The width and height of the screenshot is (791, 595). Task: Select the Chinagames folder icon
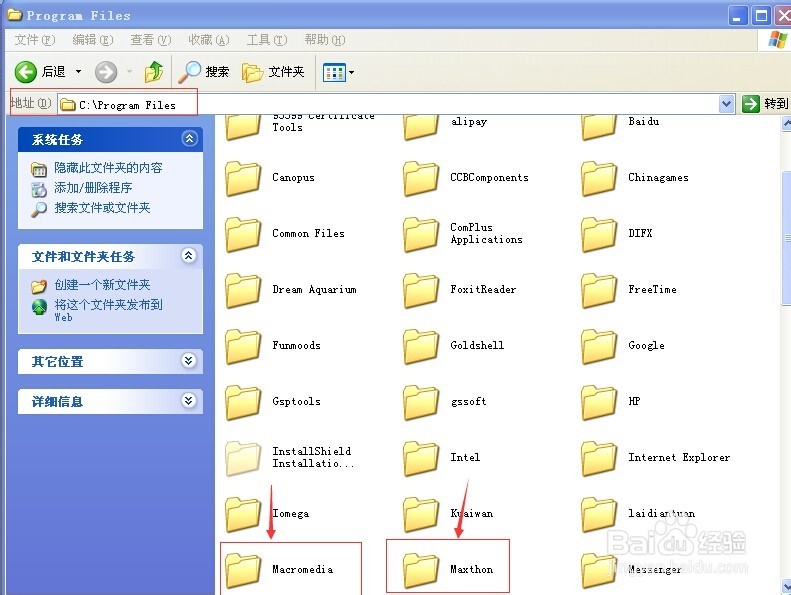(x=598, y=178)
